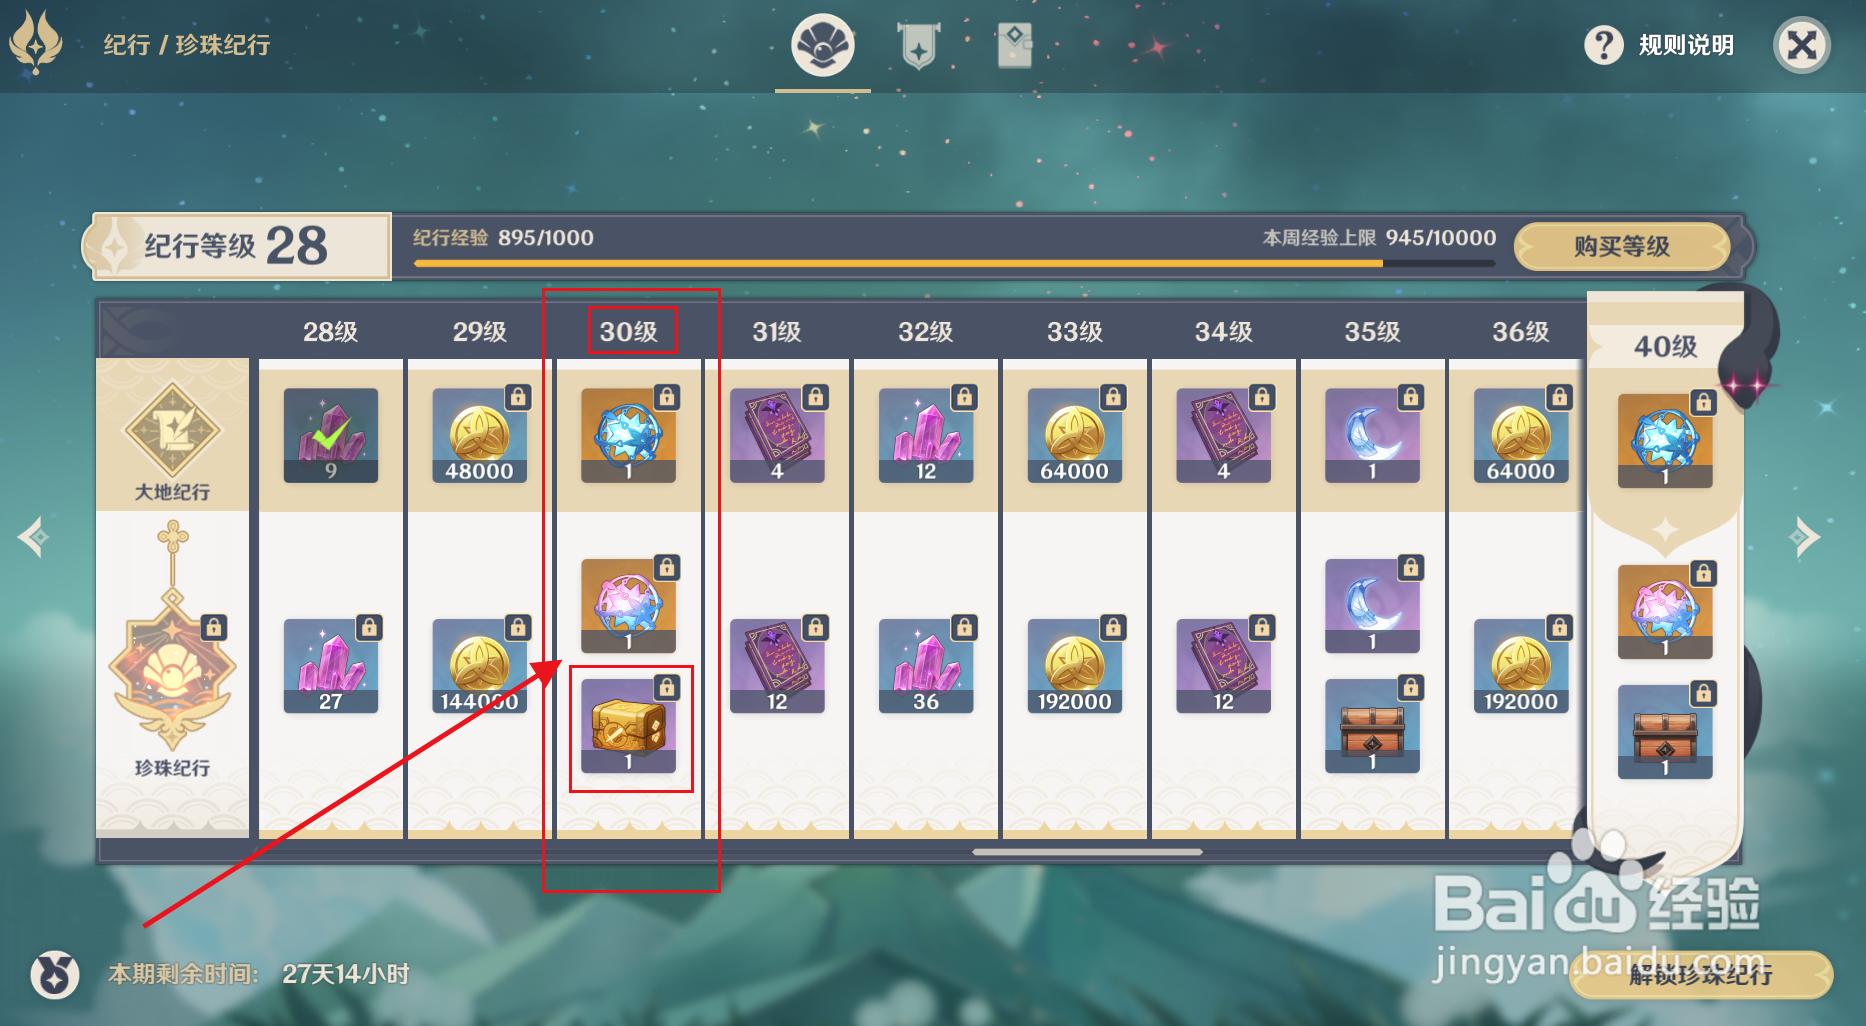Open the third card events tab
This screenshot has width=1866, height=1026.
point(1015,46)
